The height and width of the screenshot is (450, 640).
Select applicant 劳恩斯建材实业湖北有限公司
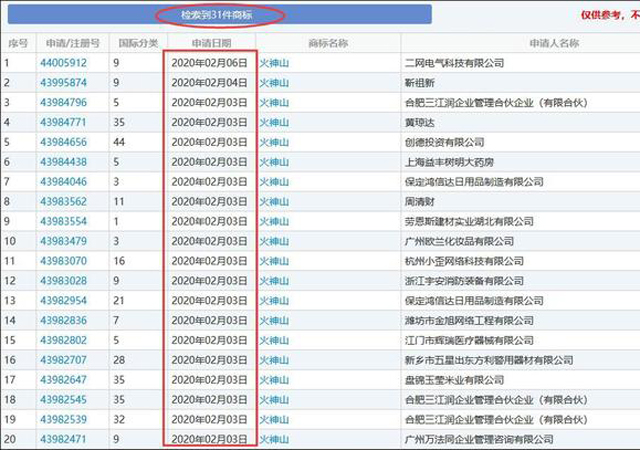(x=469, y=221)
